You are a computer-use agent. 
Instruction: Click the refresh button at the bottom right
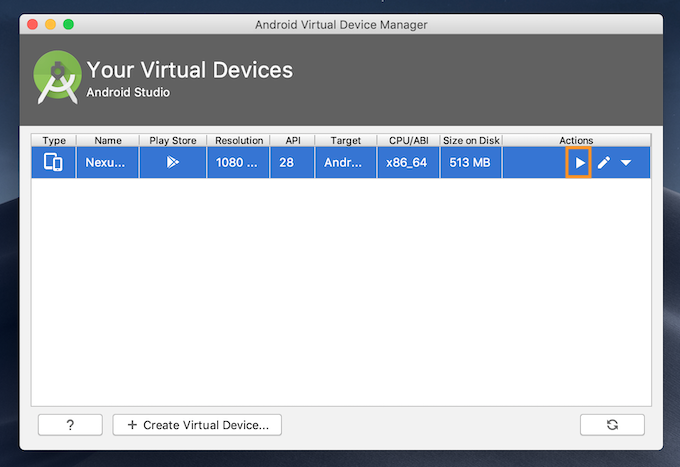pos(612,425)
